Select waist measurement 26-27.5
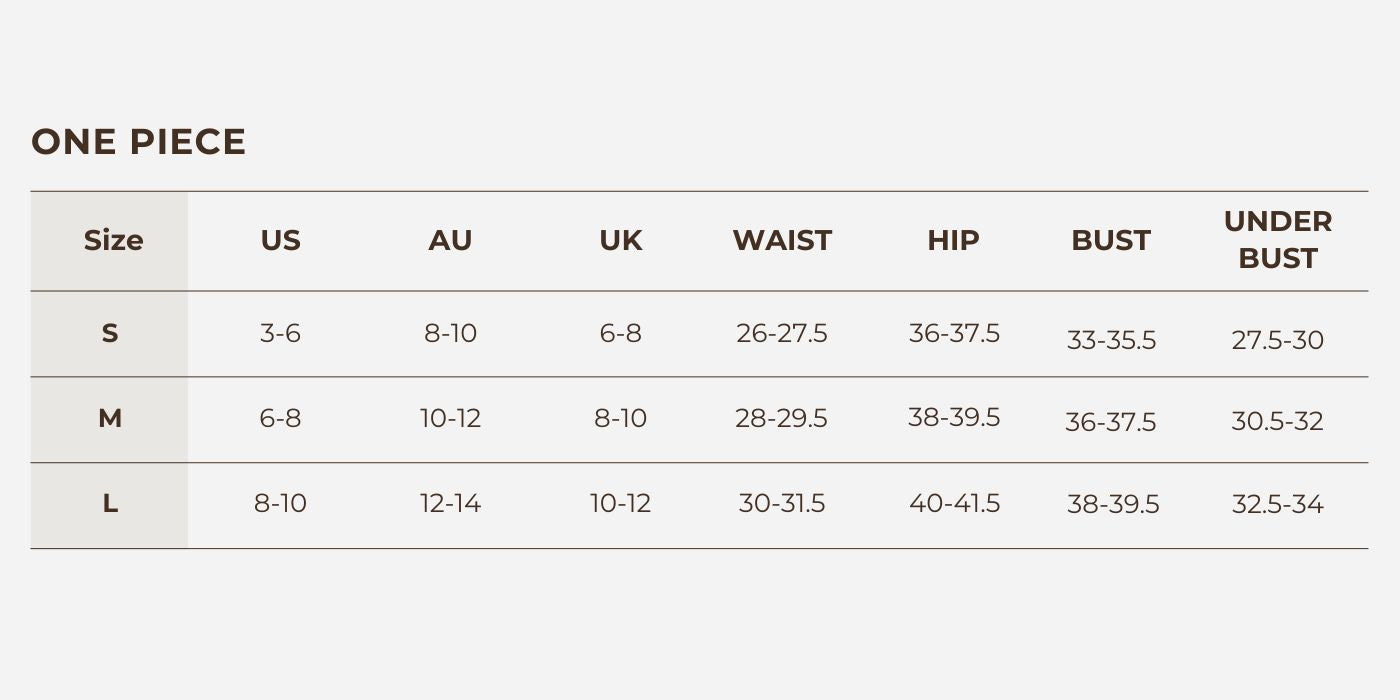 pos(782,333)
